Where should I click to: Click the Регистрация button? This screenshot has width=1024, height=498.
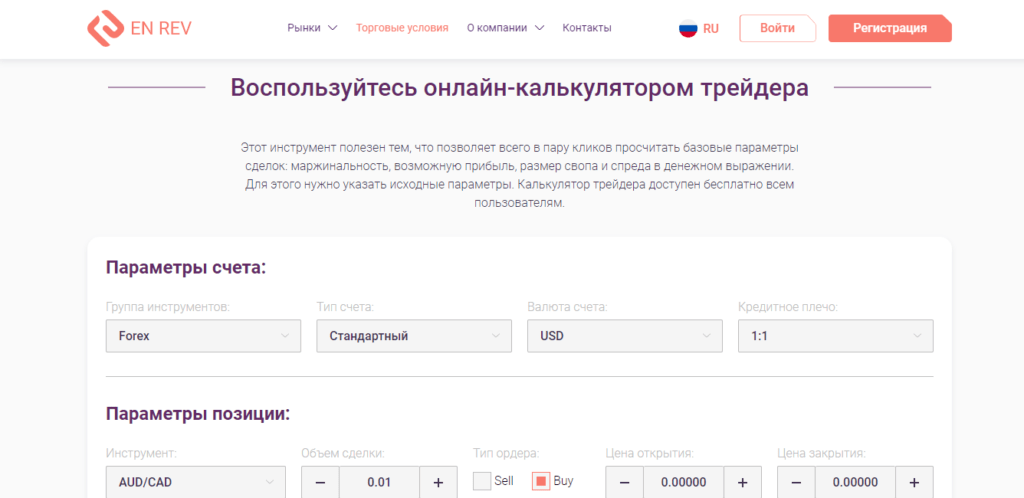pyautogui.click(x=890, y=28)
